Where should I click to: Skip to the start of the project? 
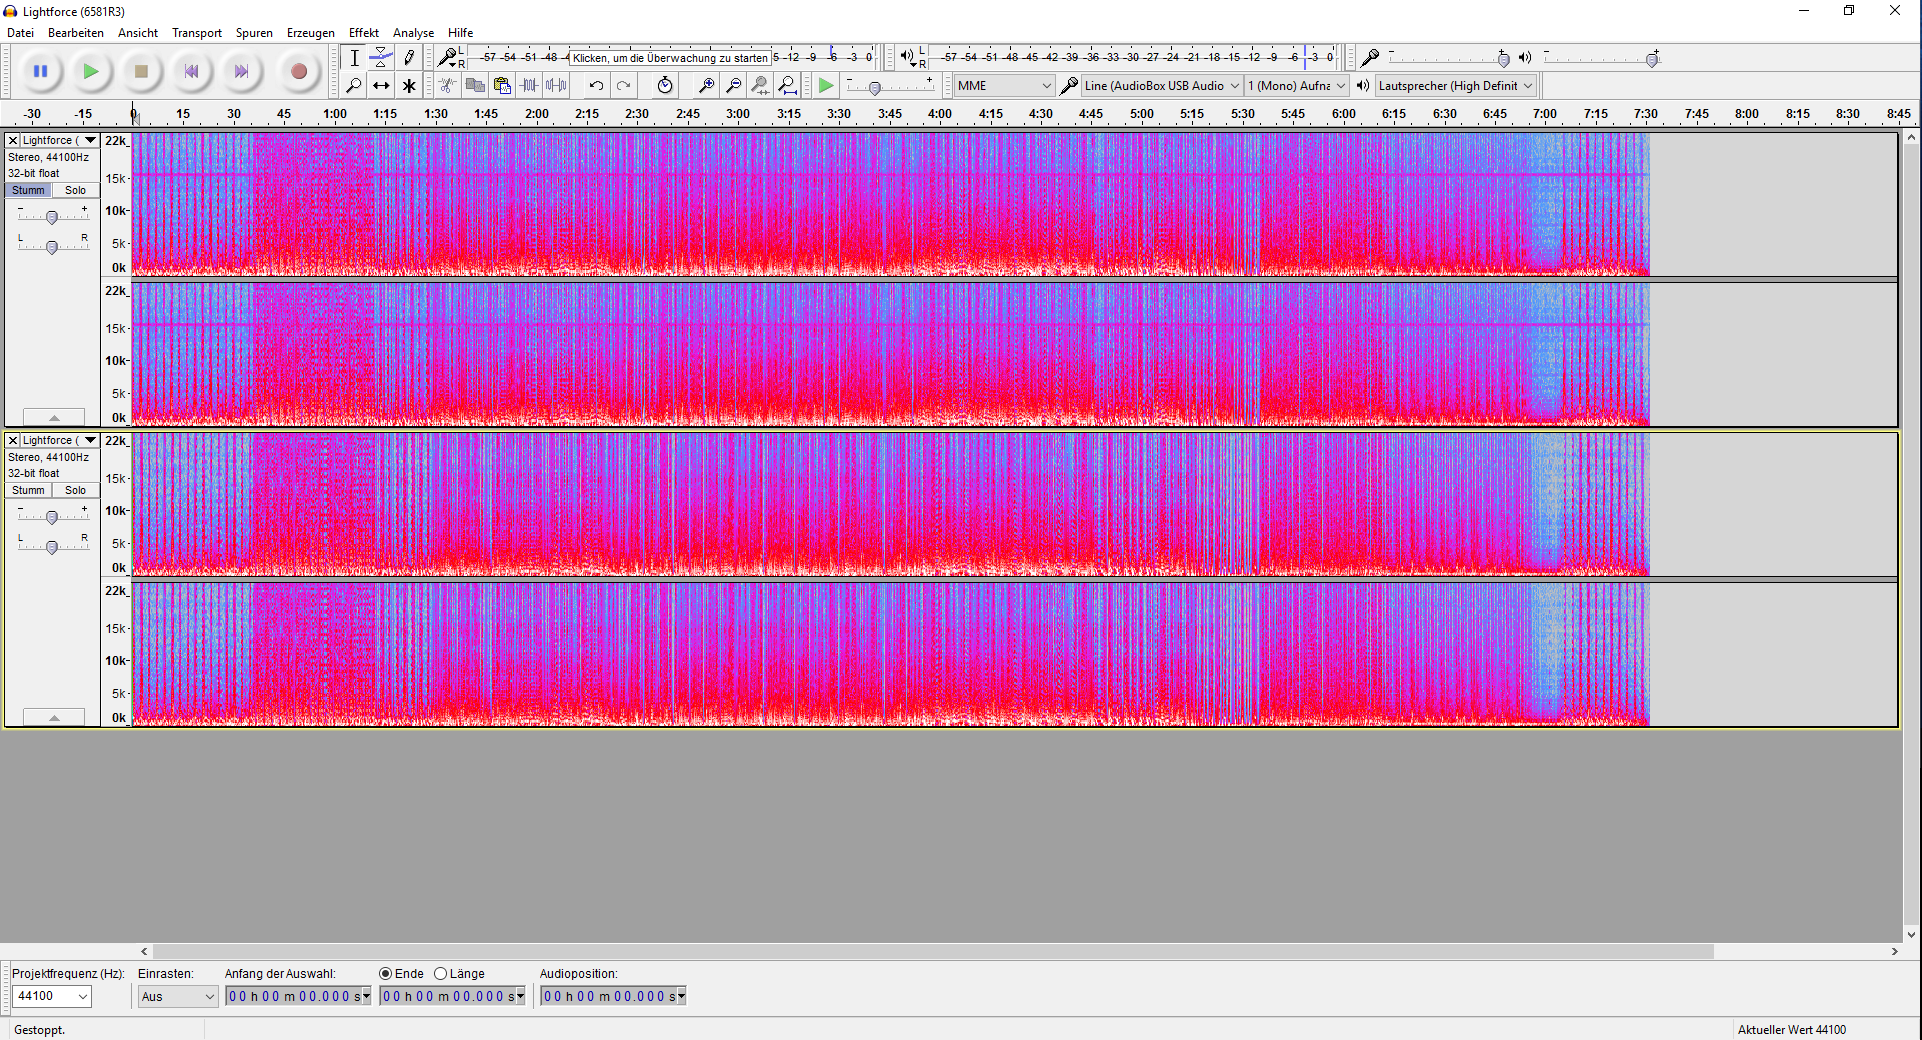191,71
